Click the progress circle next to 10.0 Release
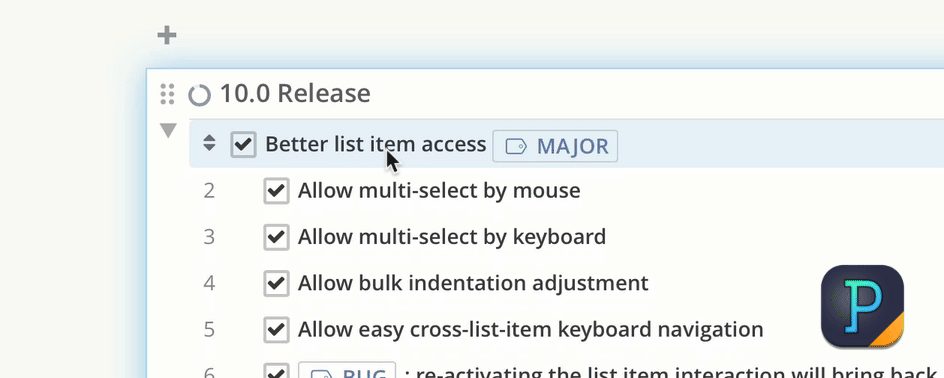 [199, 95]
